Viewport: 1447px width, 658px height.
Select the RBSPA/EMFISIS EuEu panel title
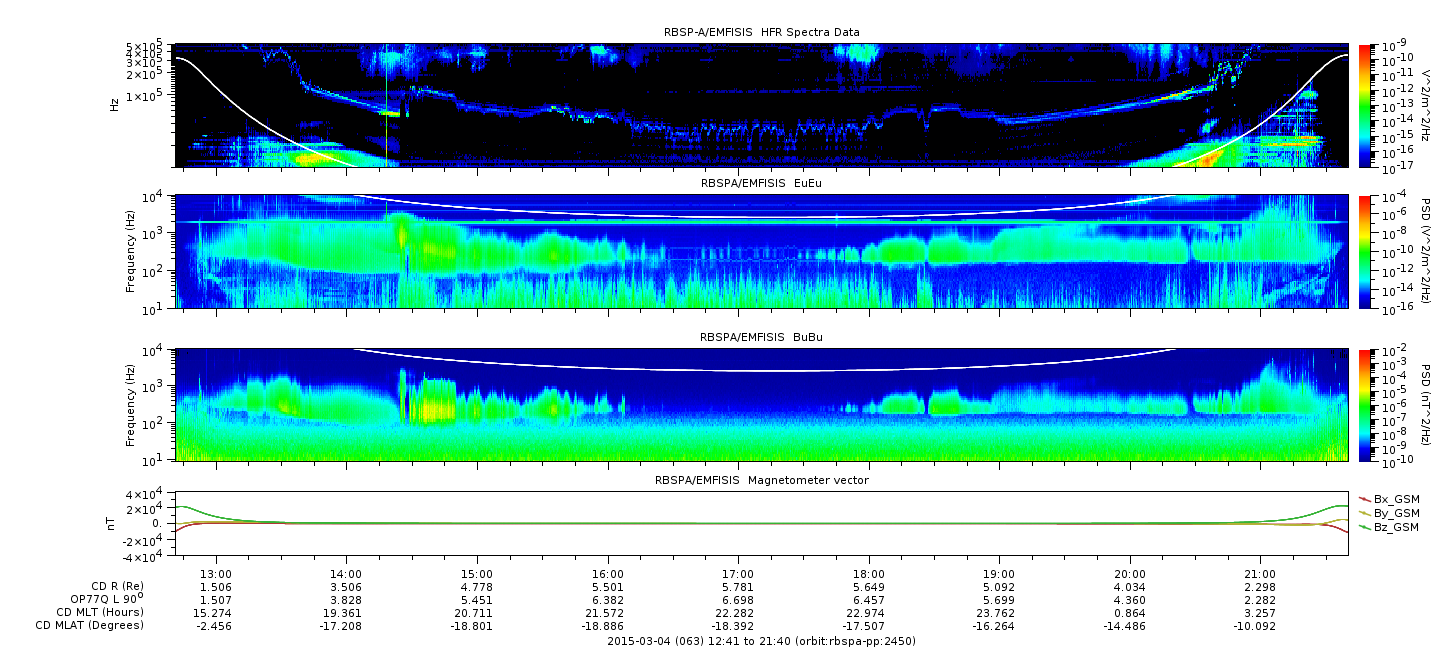pyautogui.click(x=761, y=184)
